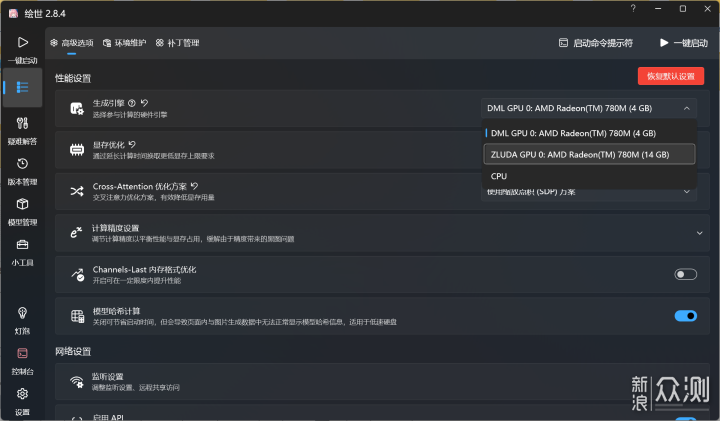Switch to the 环境维护 tab
This screenshot has width=720, height=421.
(x=124, y=43)
